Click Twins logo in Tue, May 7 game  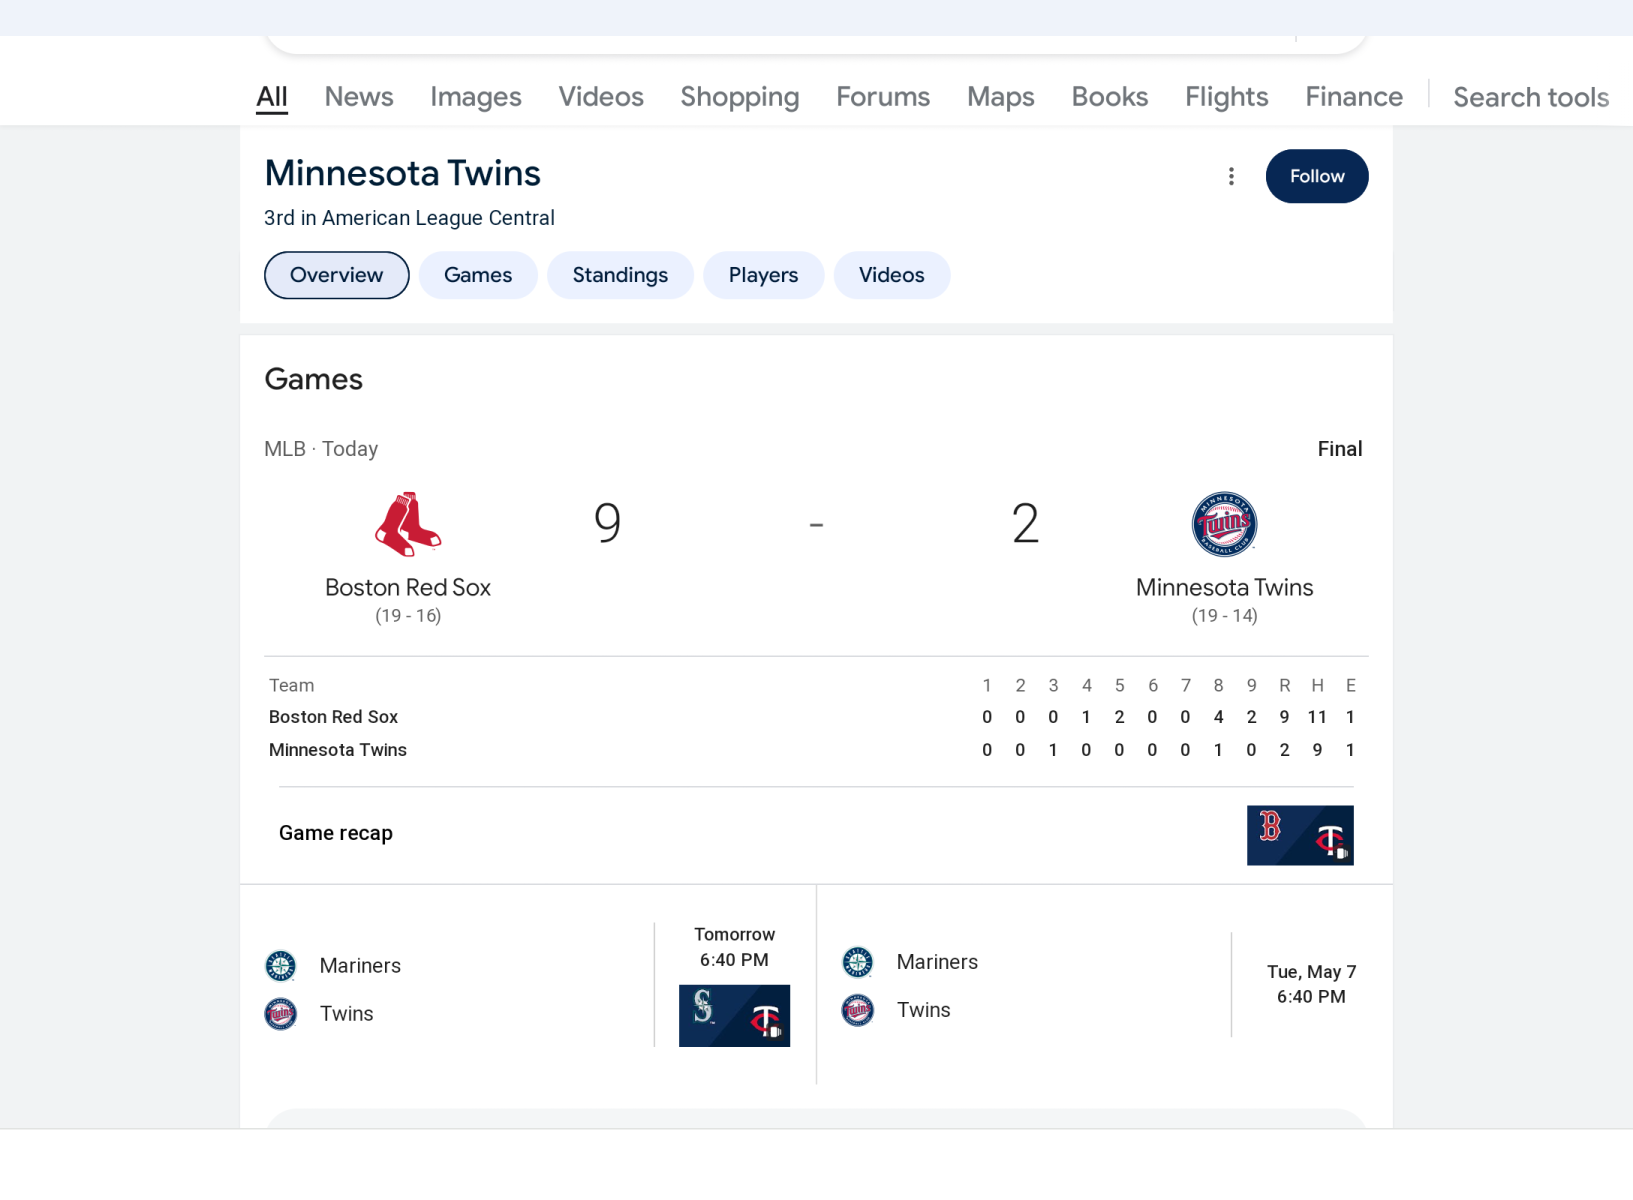coord(858,1010)
